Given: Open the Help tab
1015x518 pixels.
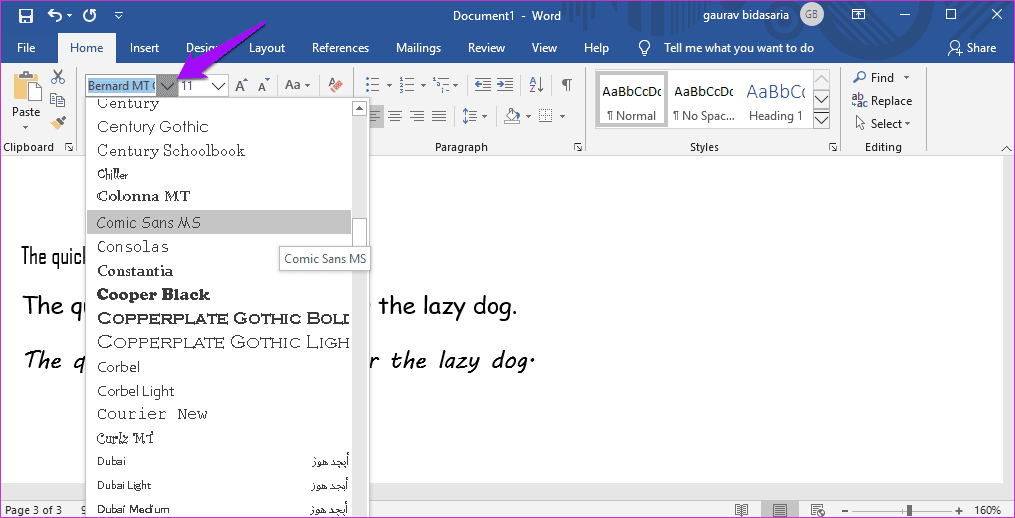Looking at the screenshot, I should (596, 48).
